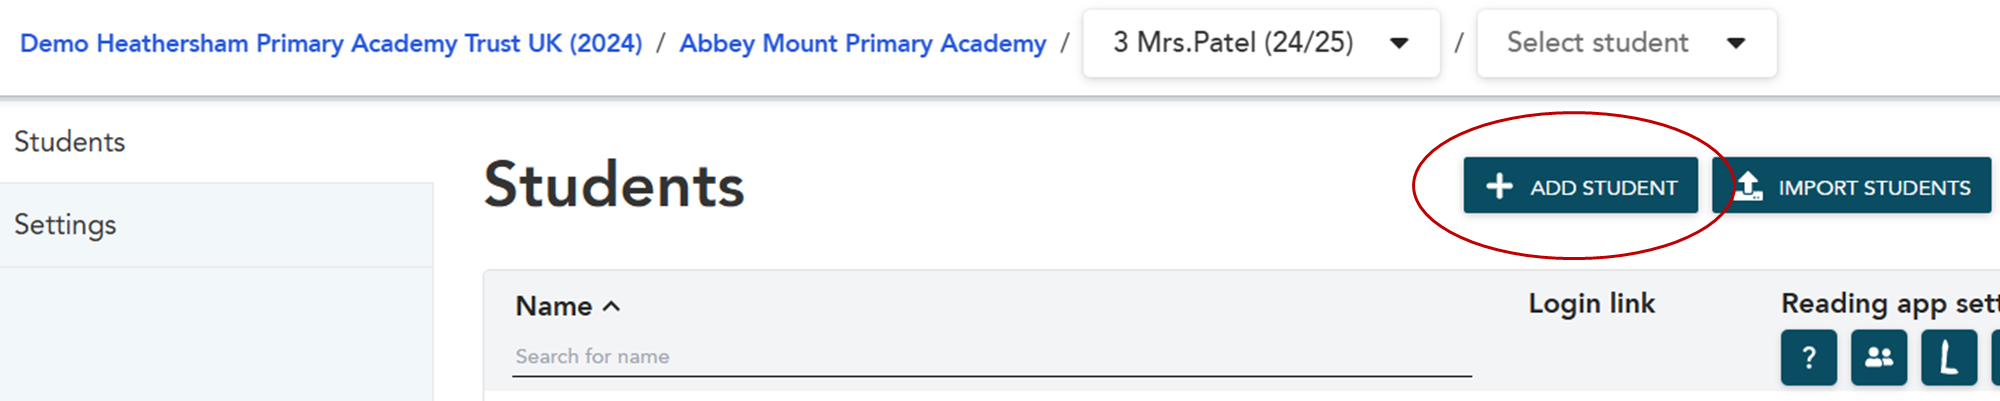Screen dimensions: 2000x401
Task: Open the Select student dropdown
Action: pyautogui.click(x=1627, y=43)
